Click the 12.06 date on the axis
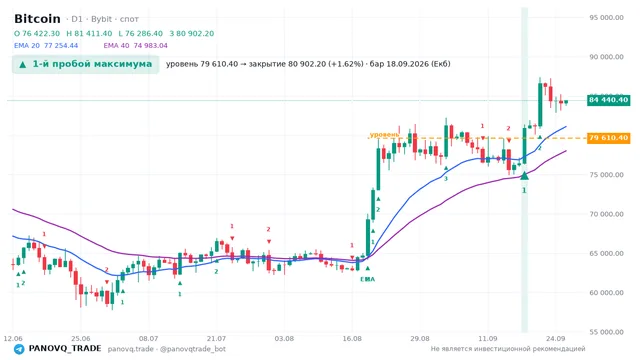 tap(13, 338)
